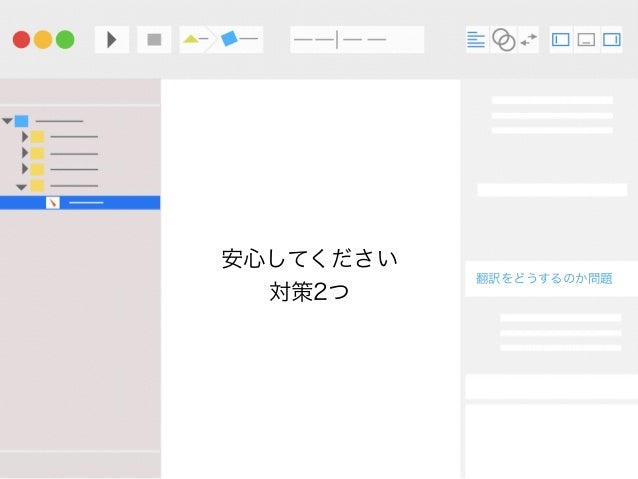
Task: Select the first yellow folder icon
Action: tap(37, 137)
